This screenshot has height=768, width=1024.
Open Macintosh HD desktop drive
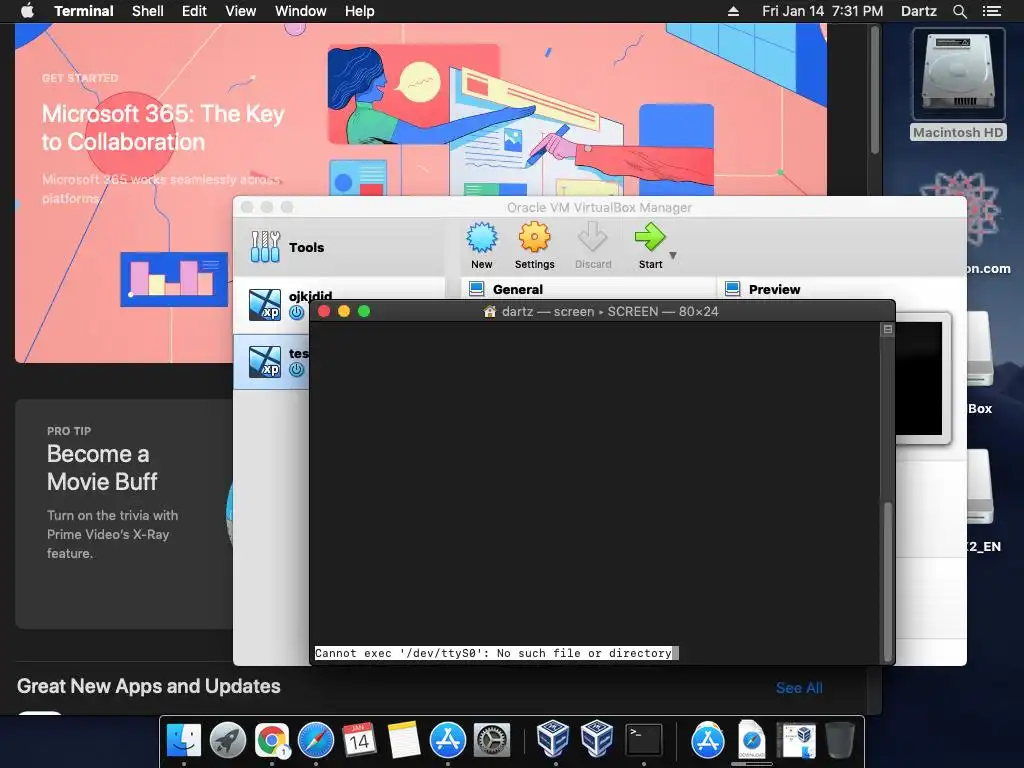point(958,85)
